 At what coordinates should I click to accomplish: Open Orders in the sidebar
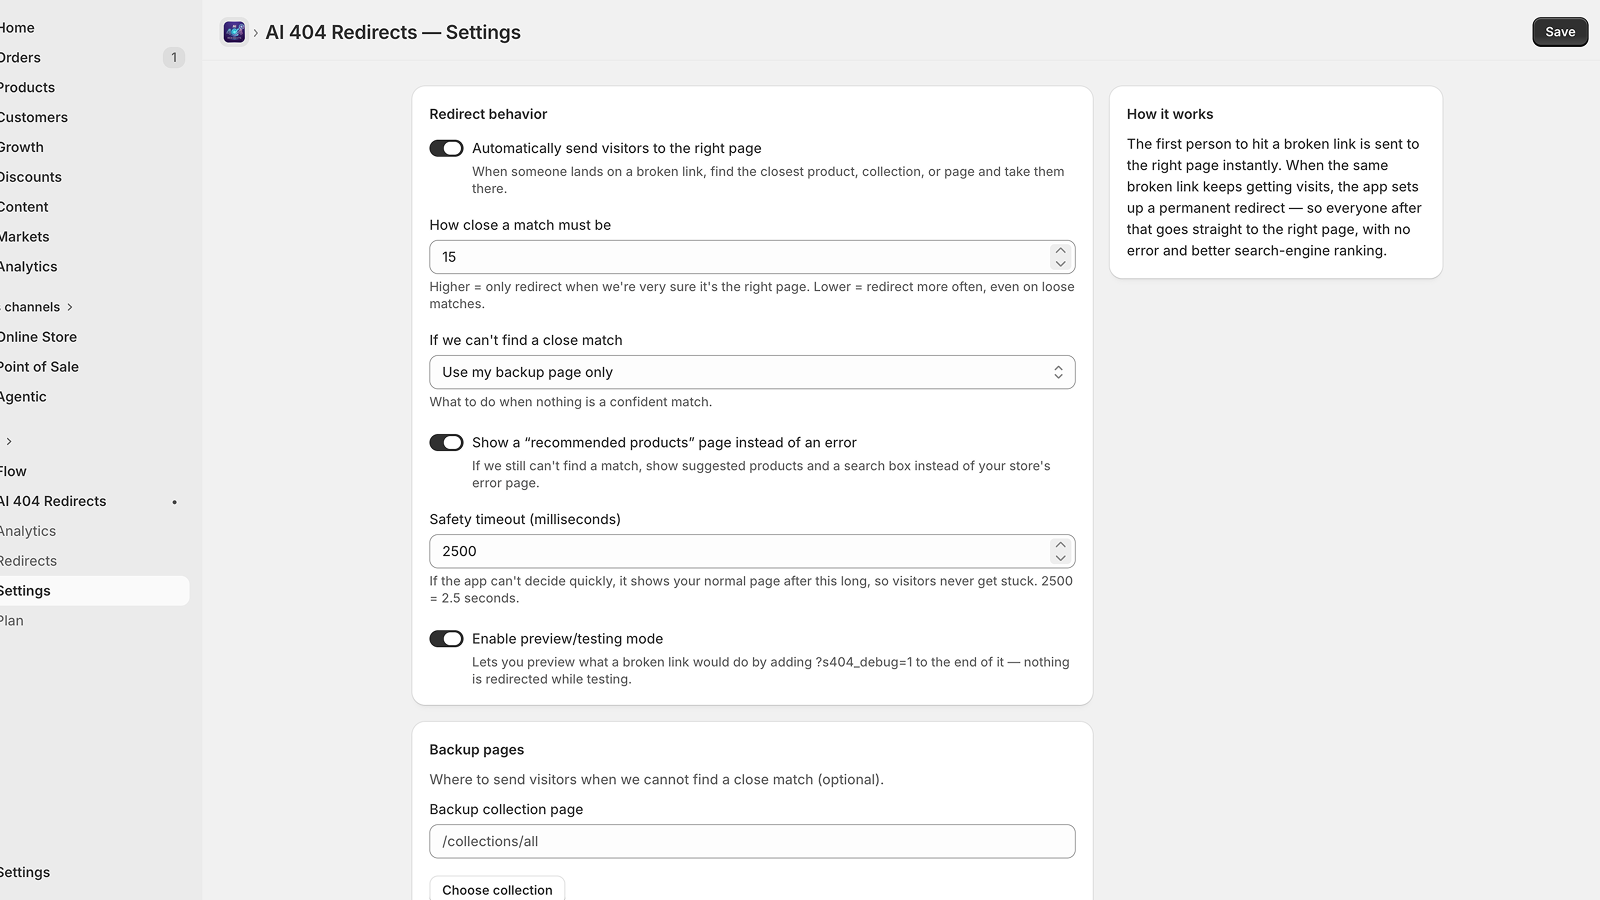point(20,58)
